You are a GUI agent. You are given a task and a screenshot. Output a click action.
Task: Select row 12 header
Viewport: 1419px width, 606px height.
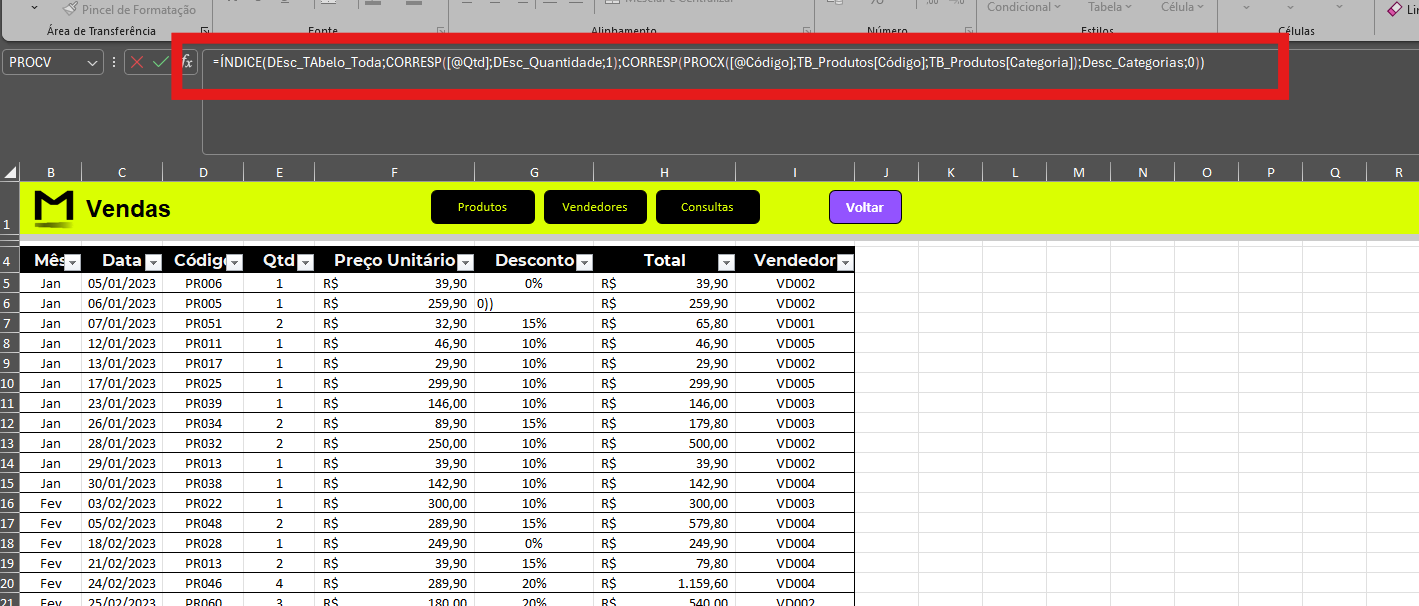tap(9, 423)
